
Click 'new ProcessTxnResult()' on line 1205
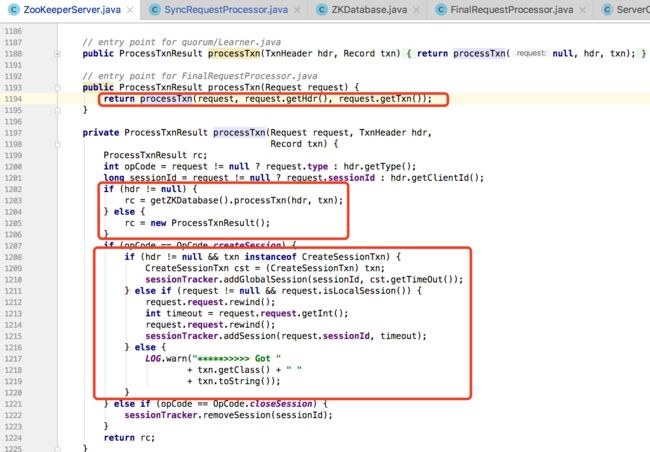coord(207,223)
